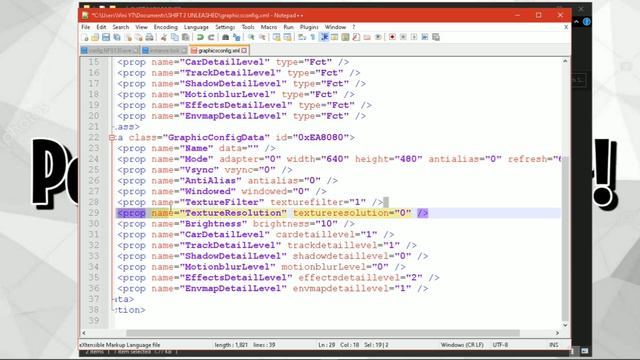Image resolution: width=640 pixels, height=360 pixels.
Task: Toggle Show All Characters pilcrow icon
Action: click(313, 37)
